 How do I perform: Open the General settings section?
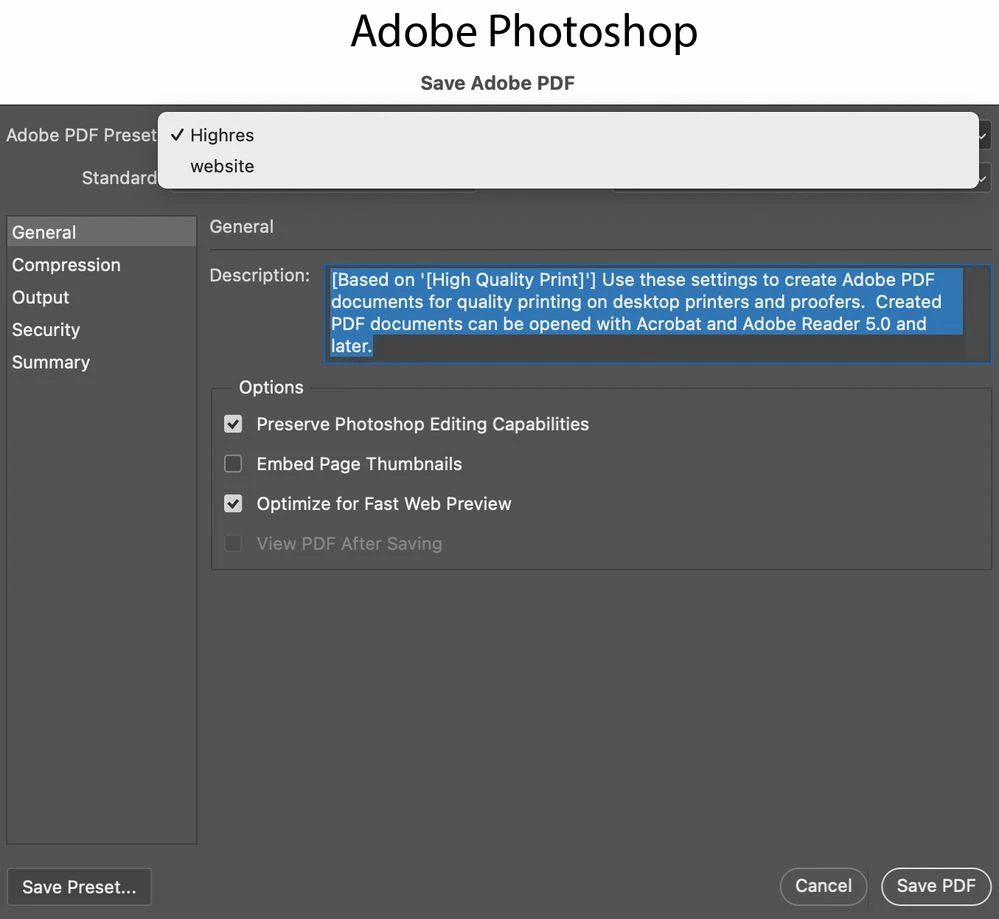(101, 232)
